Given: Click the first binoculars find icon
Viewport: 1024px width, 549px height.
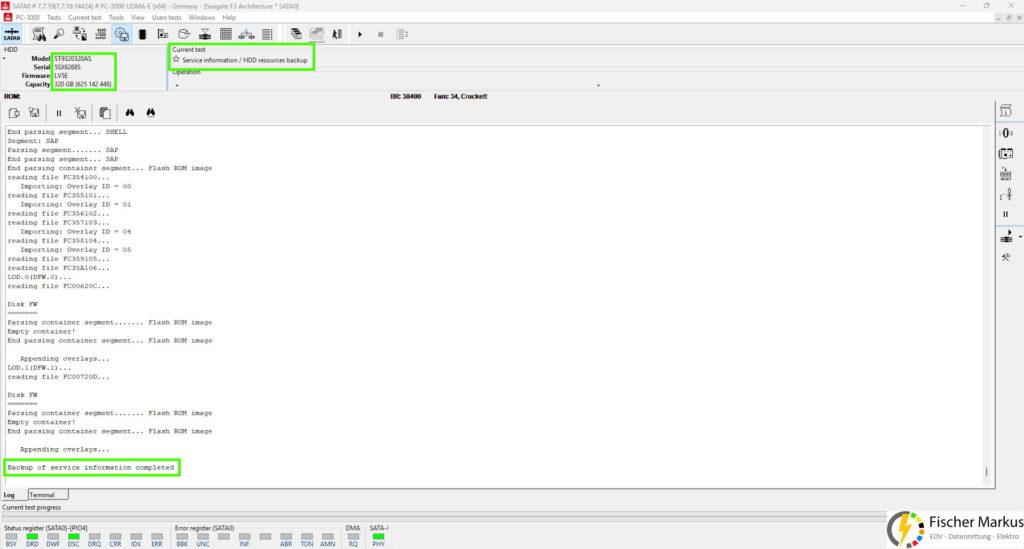Looking at the screenshot, I should point(130,113).
